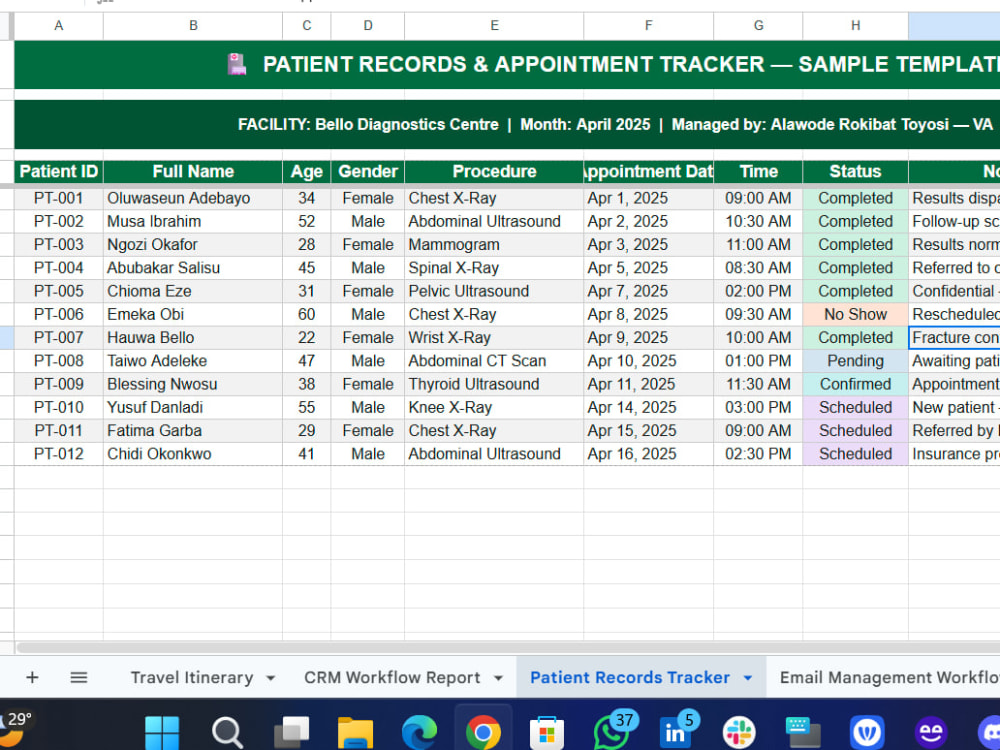Select the Wrist X-Ray procedure cell
This screenshot has width=1000, height=750.
494,338
